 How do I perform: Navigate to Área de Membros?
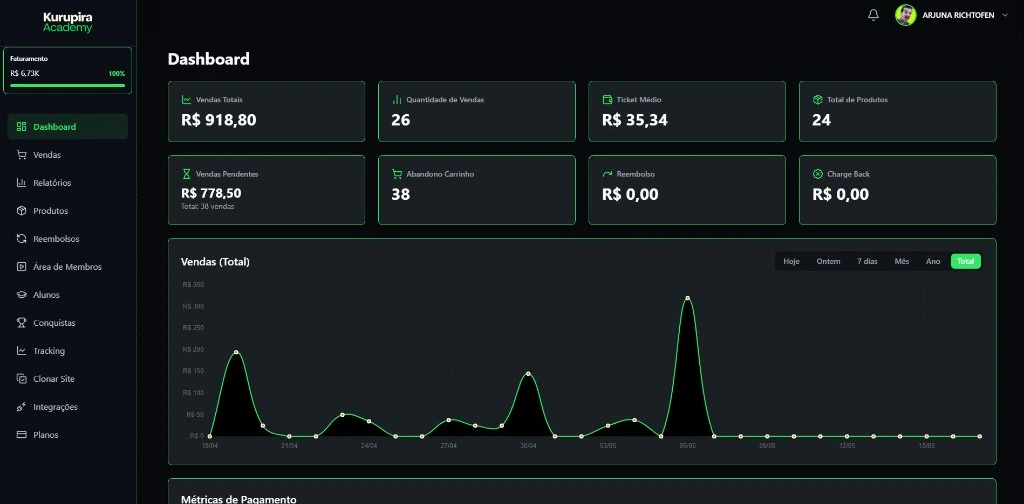point(68,266)
